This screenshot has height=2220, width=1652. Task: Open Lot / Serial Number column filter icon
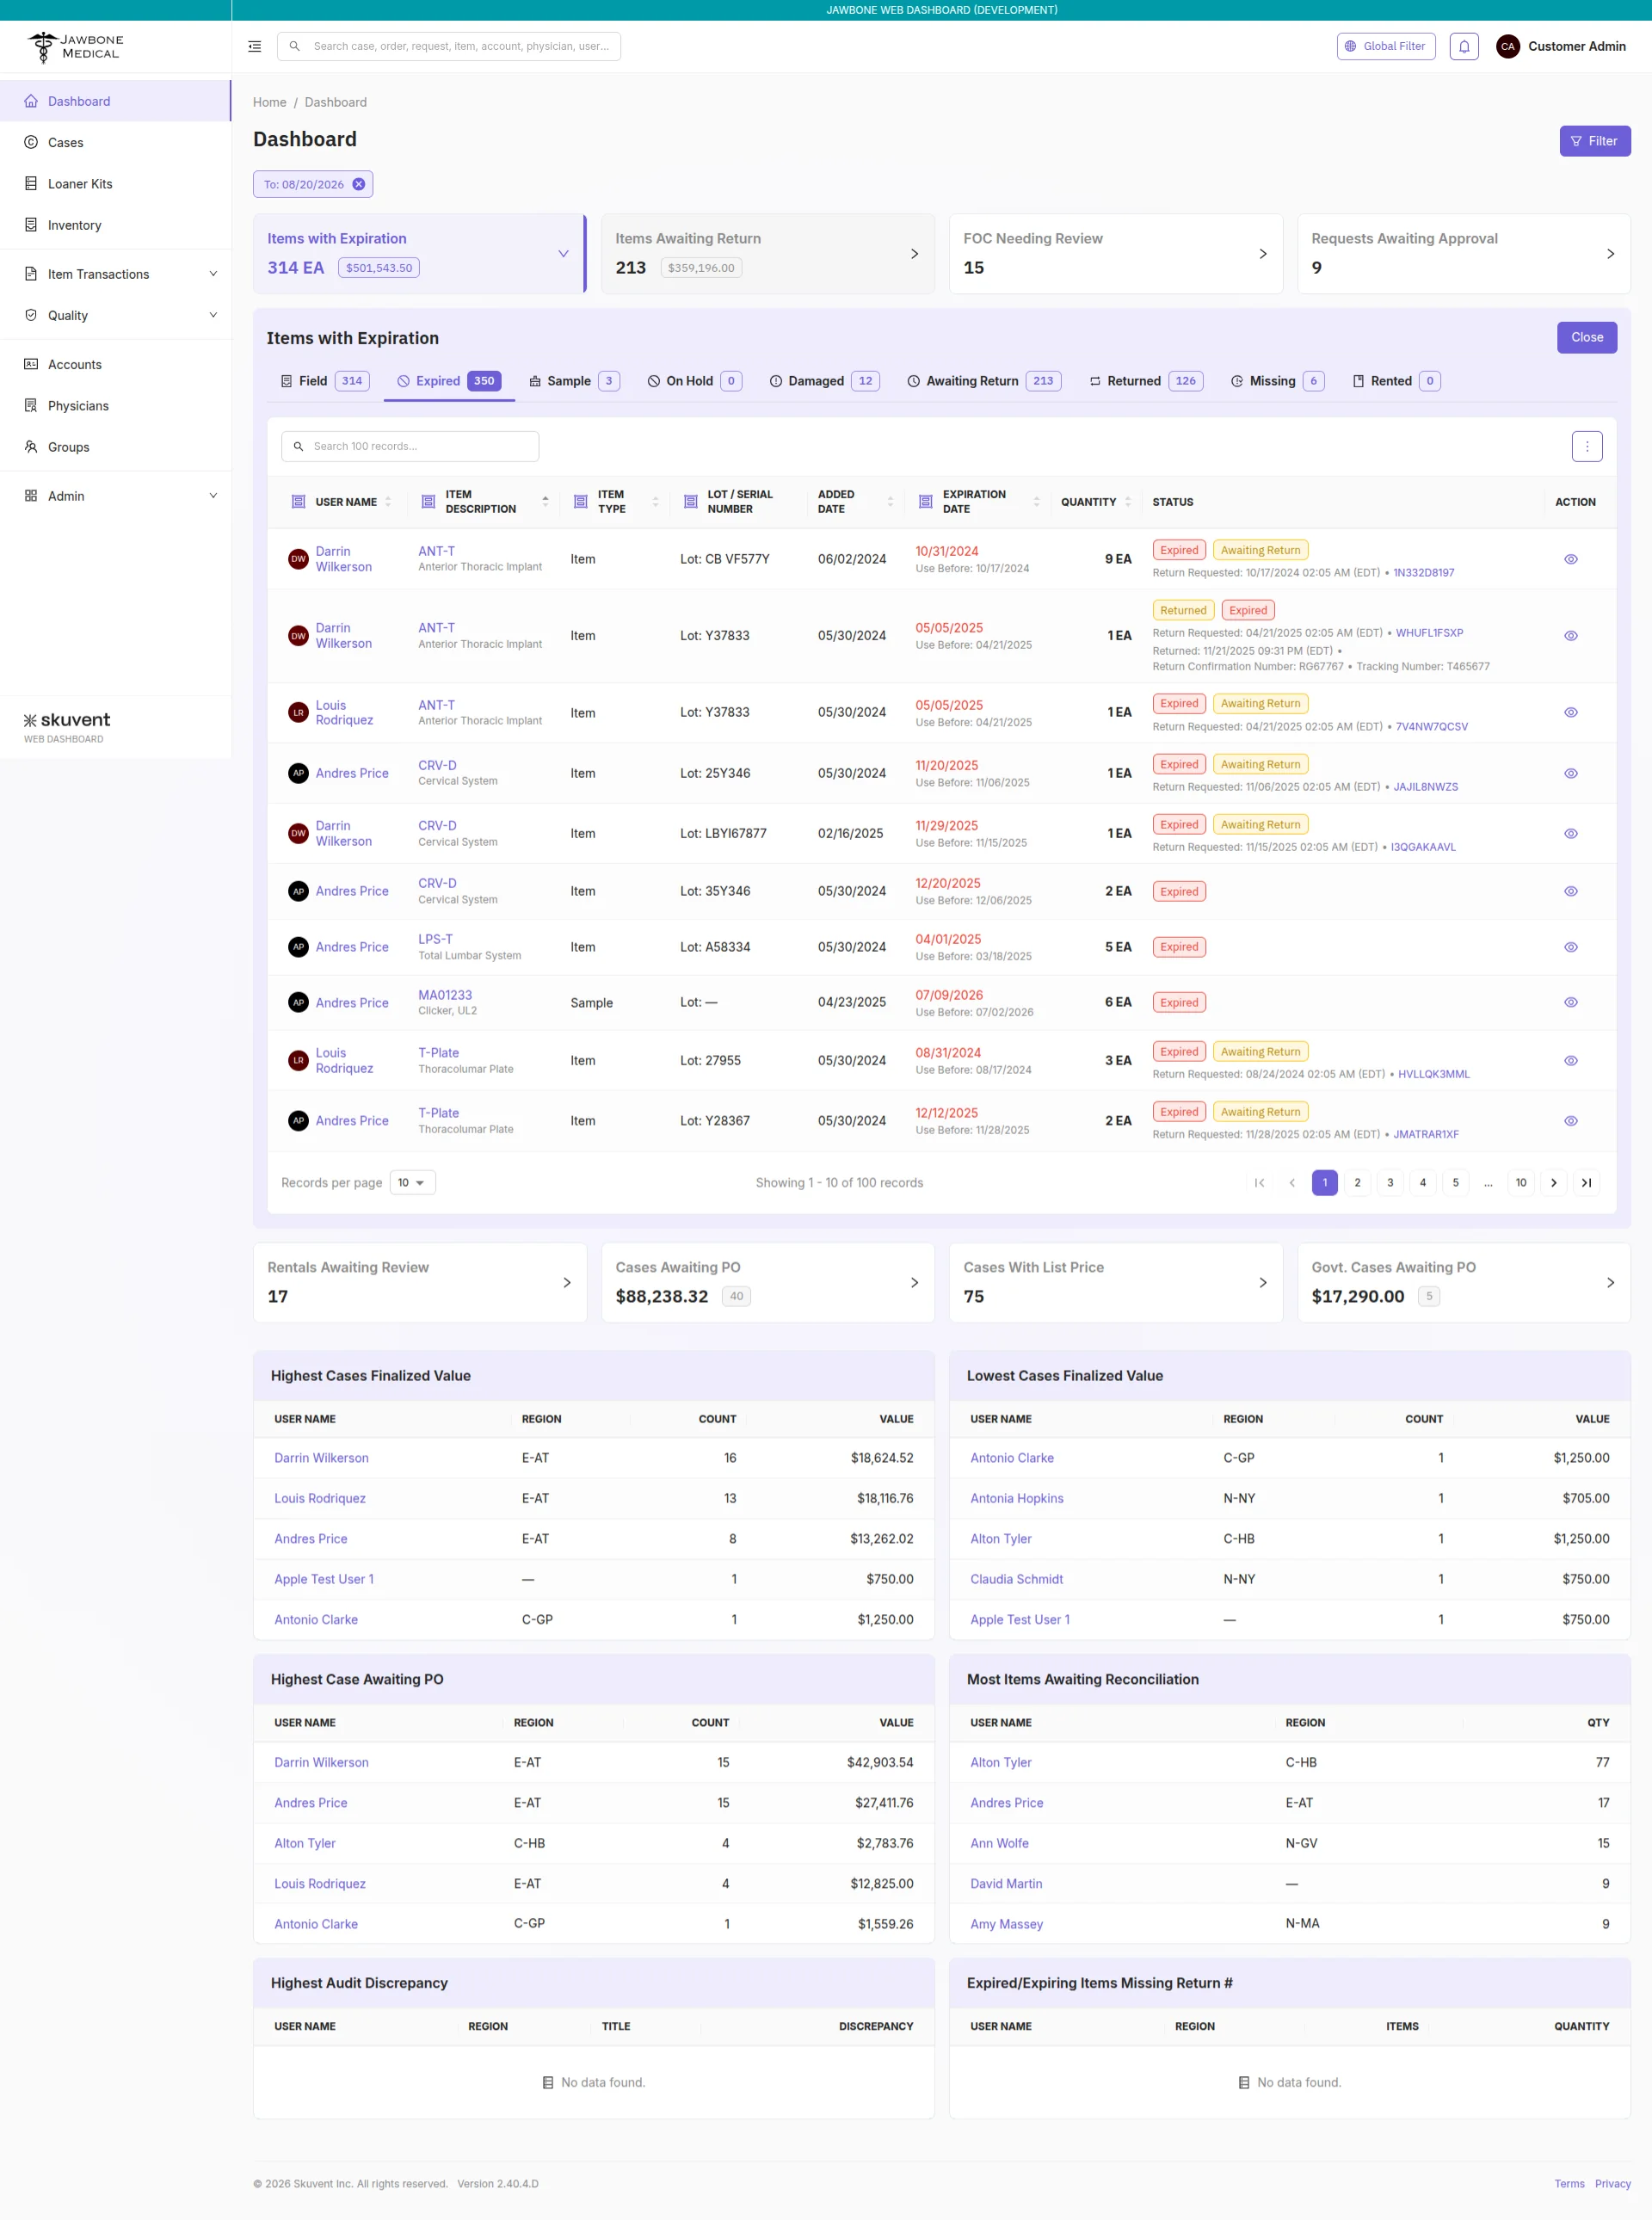[690, 501]
